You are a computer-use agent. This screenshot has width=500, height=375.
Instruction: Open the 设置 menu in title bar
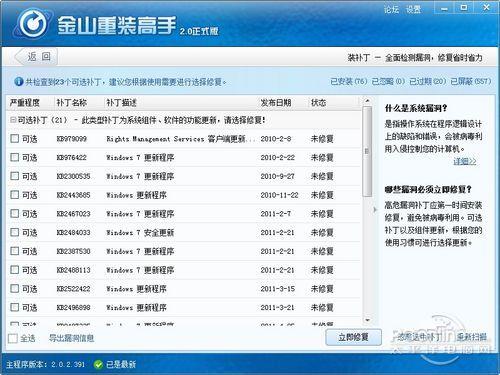[413, 9]
